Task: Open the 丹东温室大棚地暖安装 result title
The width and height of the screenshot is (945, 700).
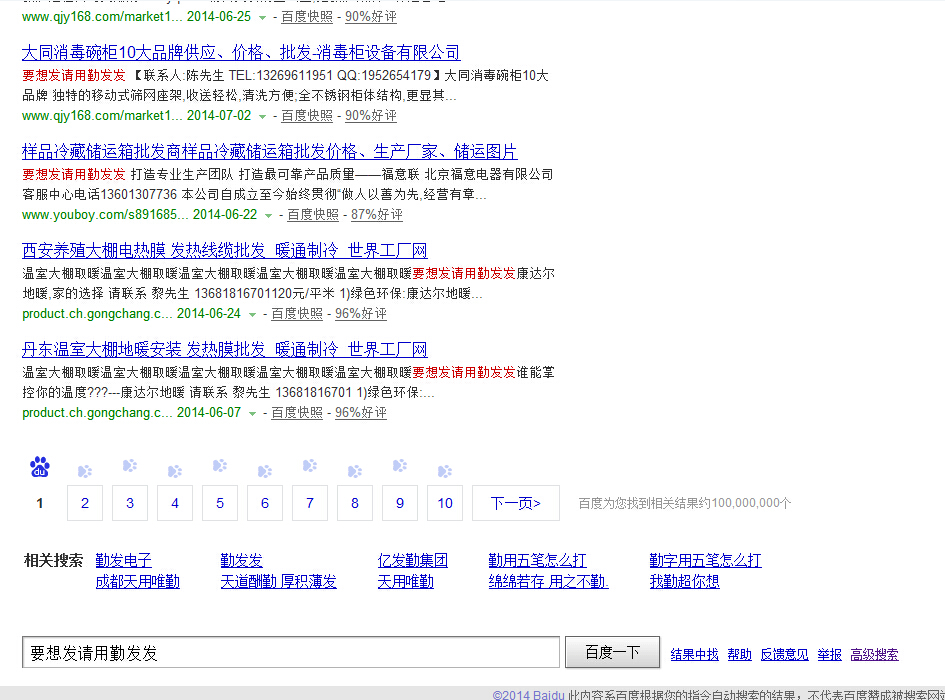Action: 224,350
